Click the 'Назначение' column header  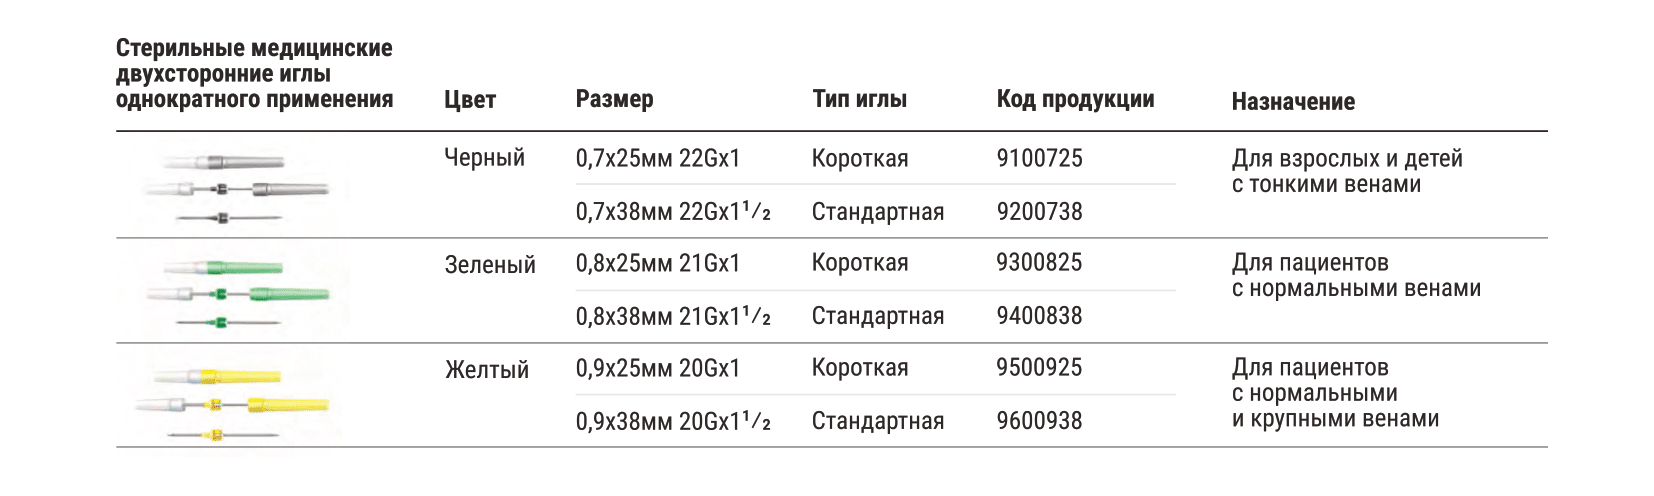click(x=1293, y=102)
